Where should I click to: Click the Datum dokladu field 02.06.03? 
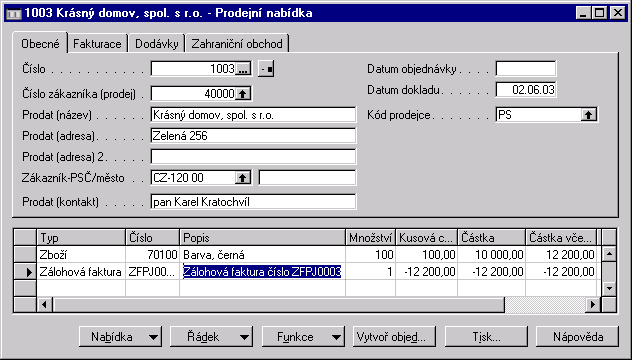[526, 89]
